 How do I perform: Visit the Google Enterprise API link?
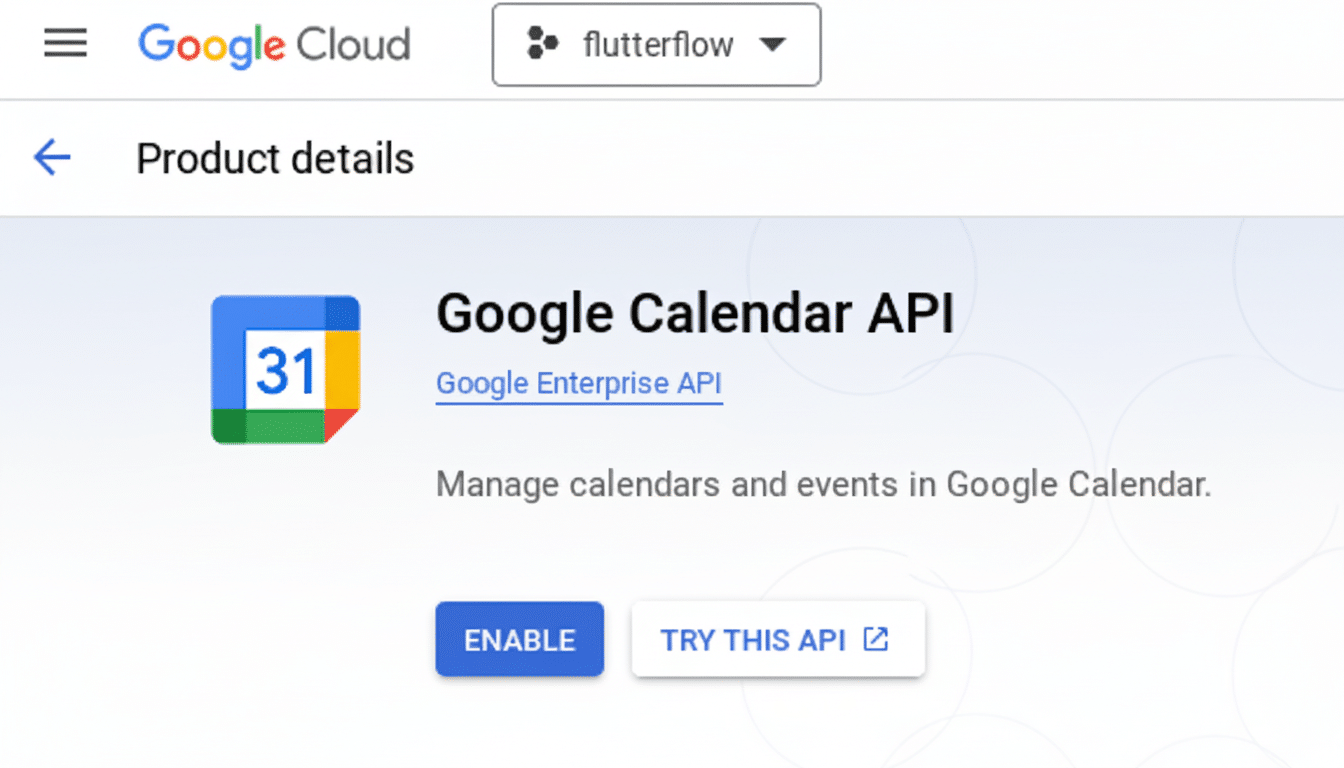point(578,383)
